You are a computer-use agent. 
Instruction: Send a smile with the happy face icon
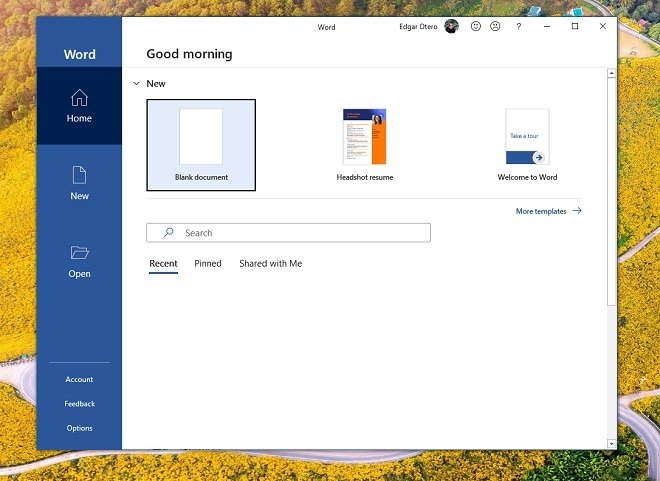coord(476,27)
